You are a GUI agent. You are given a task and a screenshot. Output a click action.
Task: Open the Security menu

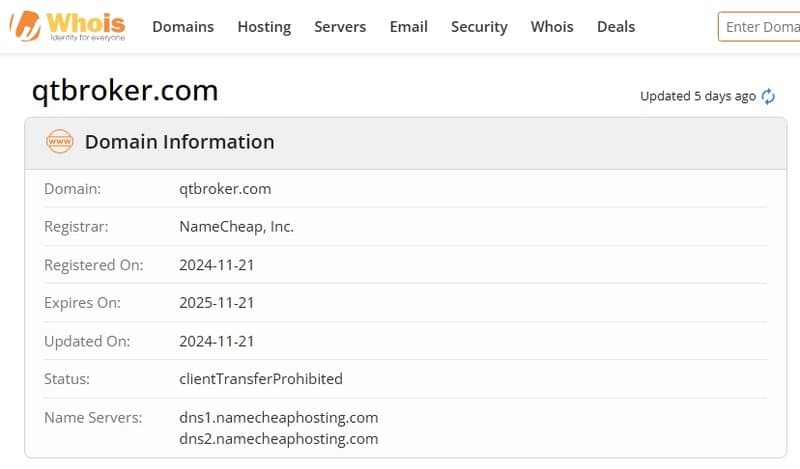(x=479, y=27)
